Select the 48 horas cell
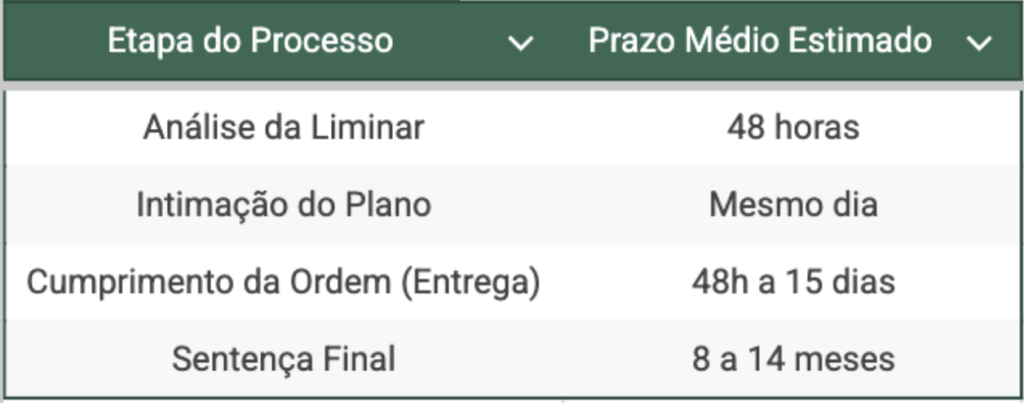 pos(793,128)
